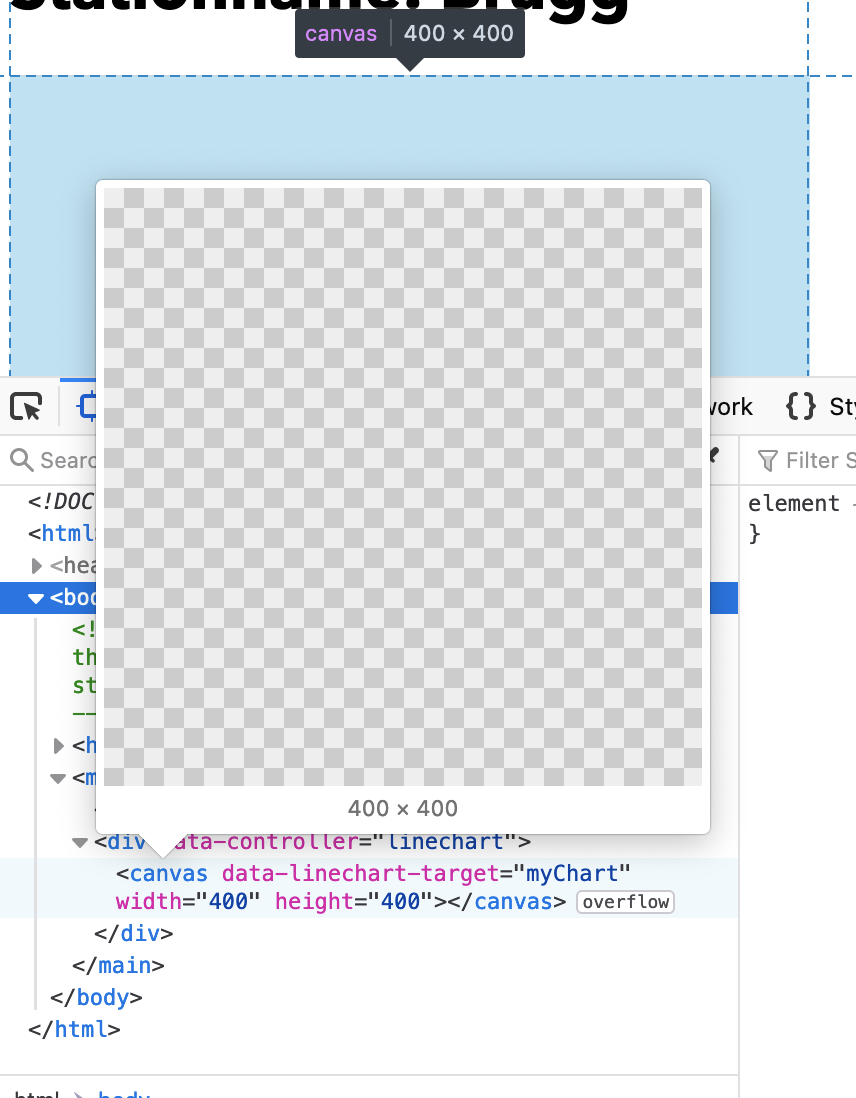This screenshot has width=856, height=1098.
Task: Click the Filter Styles funnel icon
Action: [768, 461]
